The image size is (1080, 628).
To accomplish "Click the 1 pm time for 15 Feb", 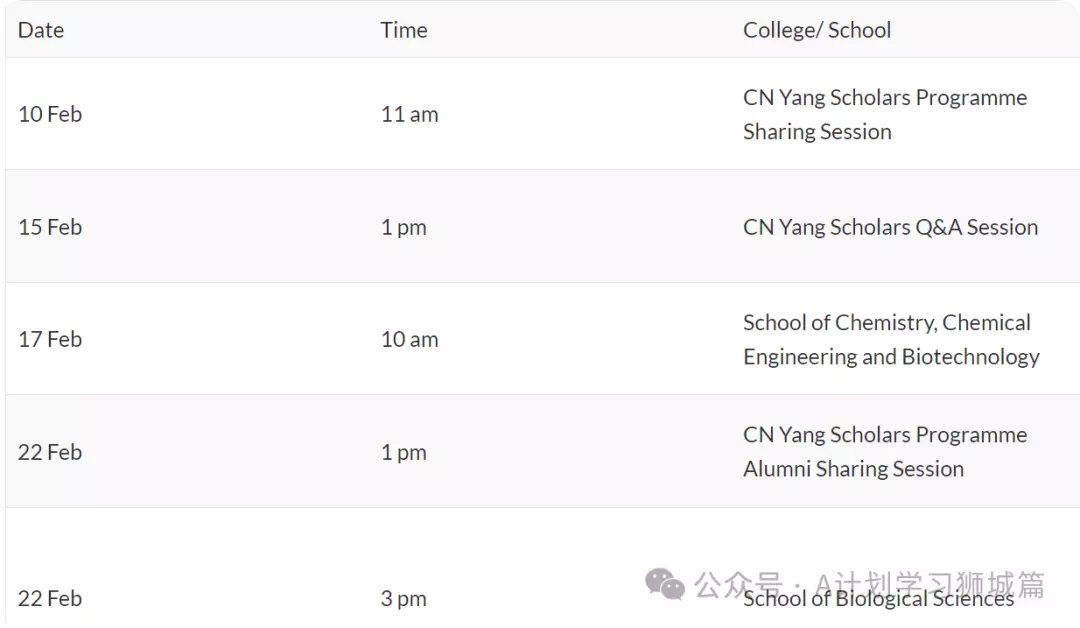I will (404, 227).
